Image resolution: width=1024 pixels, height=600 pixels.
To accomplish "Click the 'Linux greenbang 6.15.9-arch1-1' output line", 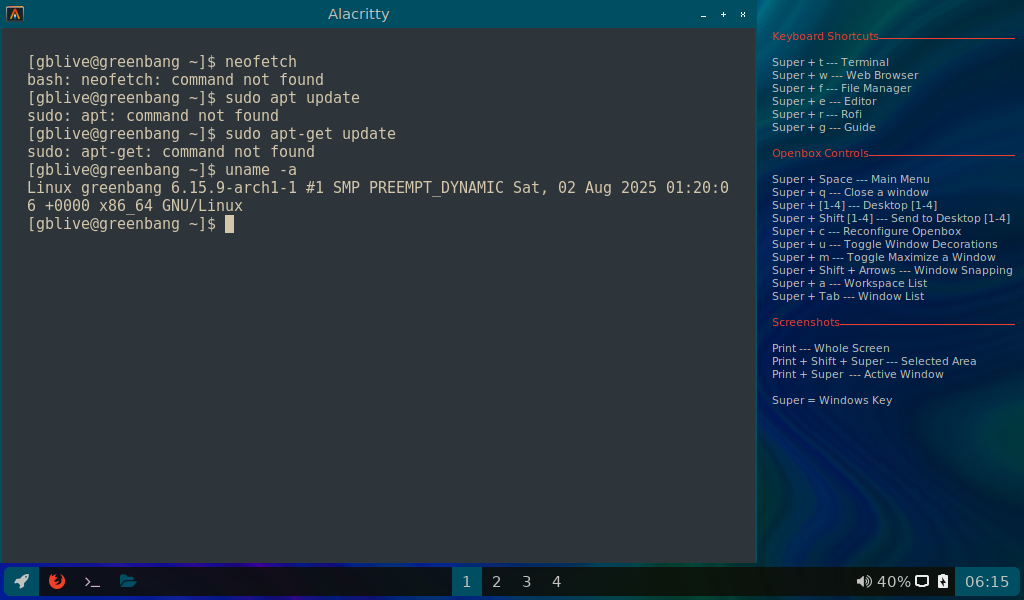I will tap(377, 188).
